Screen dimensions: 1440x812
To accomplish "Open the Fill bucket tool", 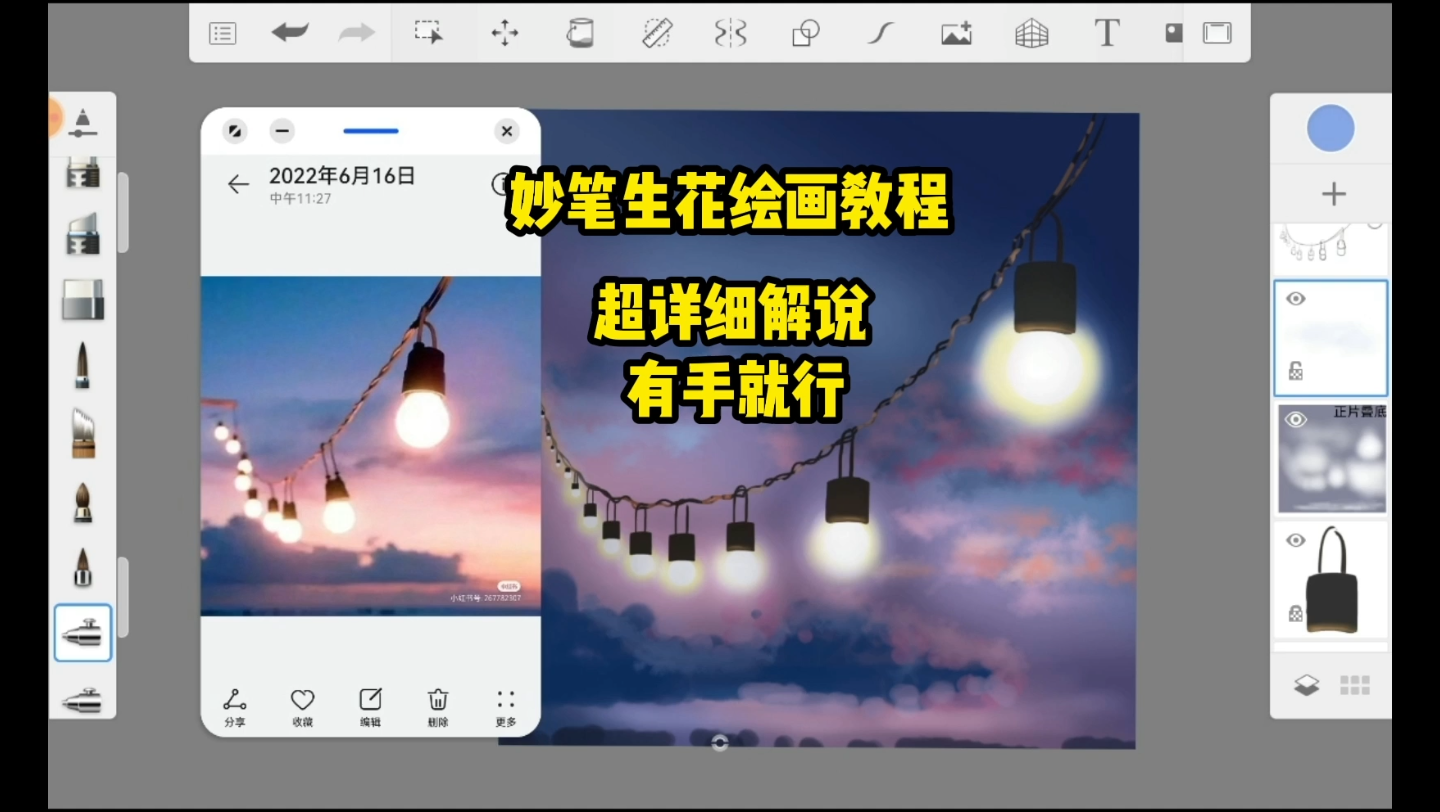I will point(578,32).
